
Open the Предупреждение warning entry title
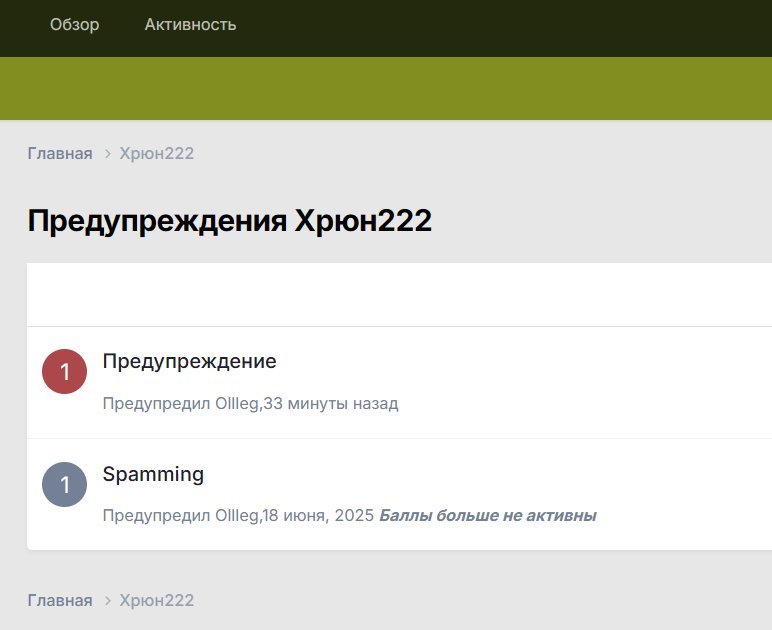[x=189, y=361]
